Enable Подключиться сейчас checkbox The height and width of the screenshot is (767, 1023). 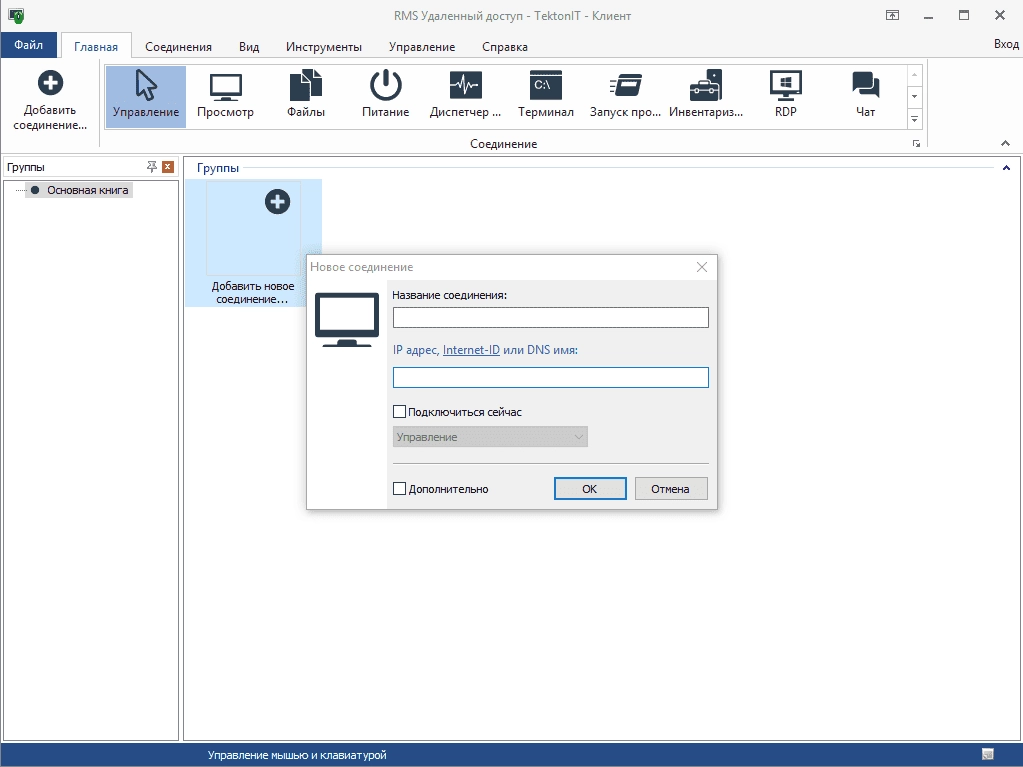point(399,412)
